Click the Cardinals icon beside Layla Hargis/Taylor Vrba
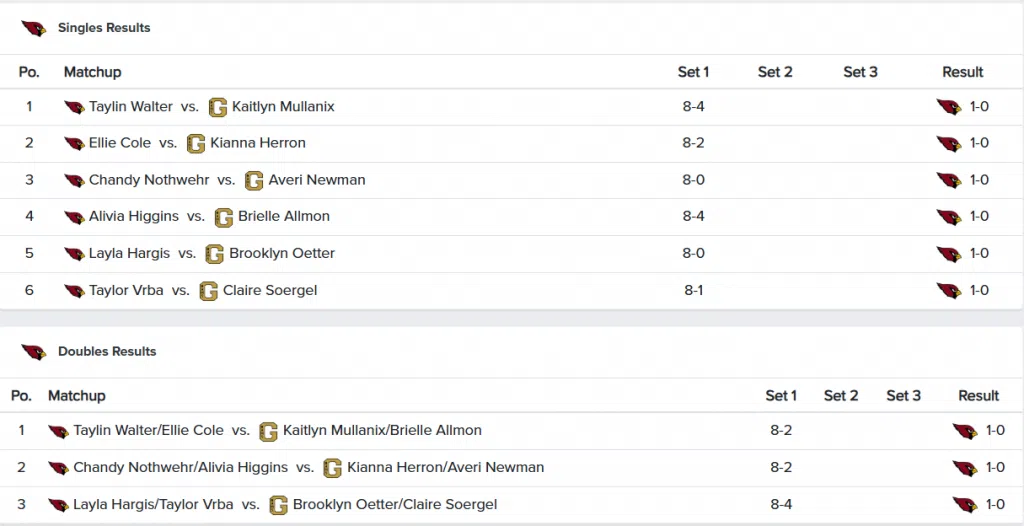This screenshot has width=1024, height=526. click(x=58, y=505)
